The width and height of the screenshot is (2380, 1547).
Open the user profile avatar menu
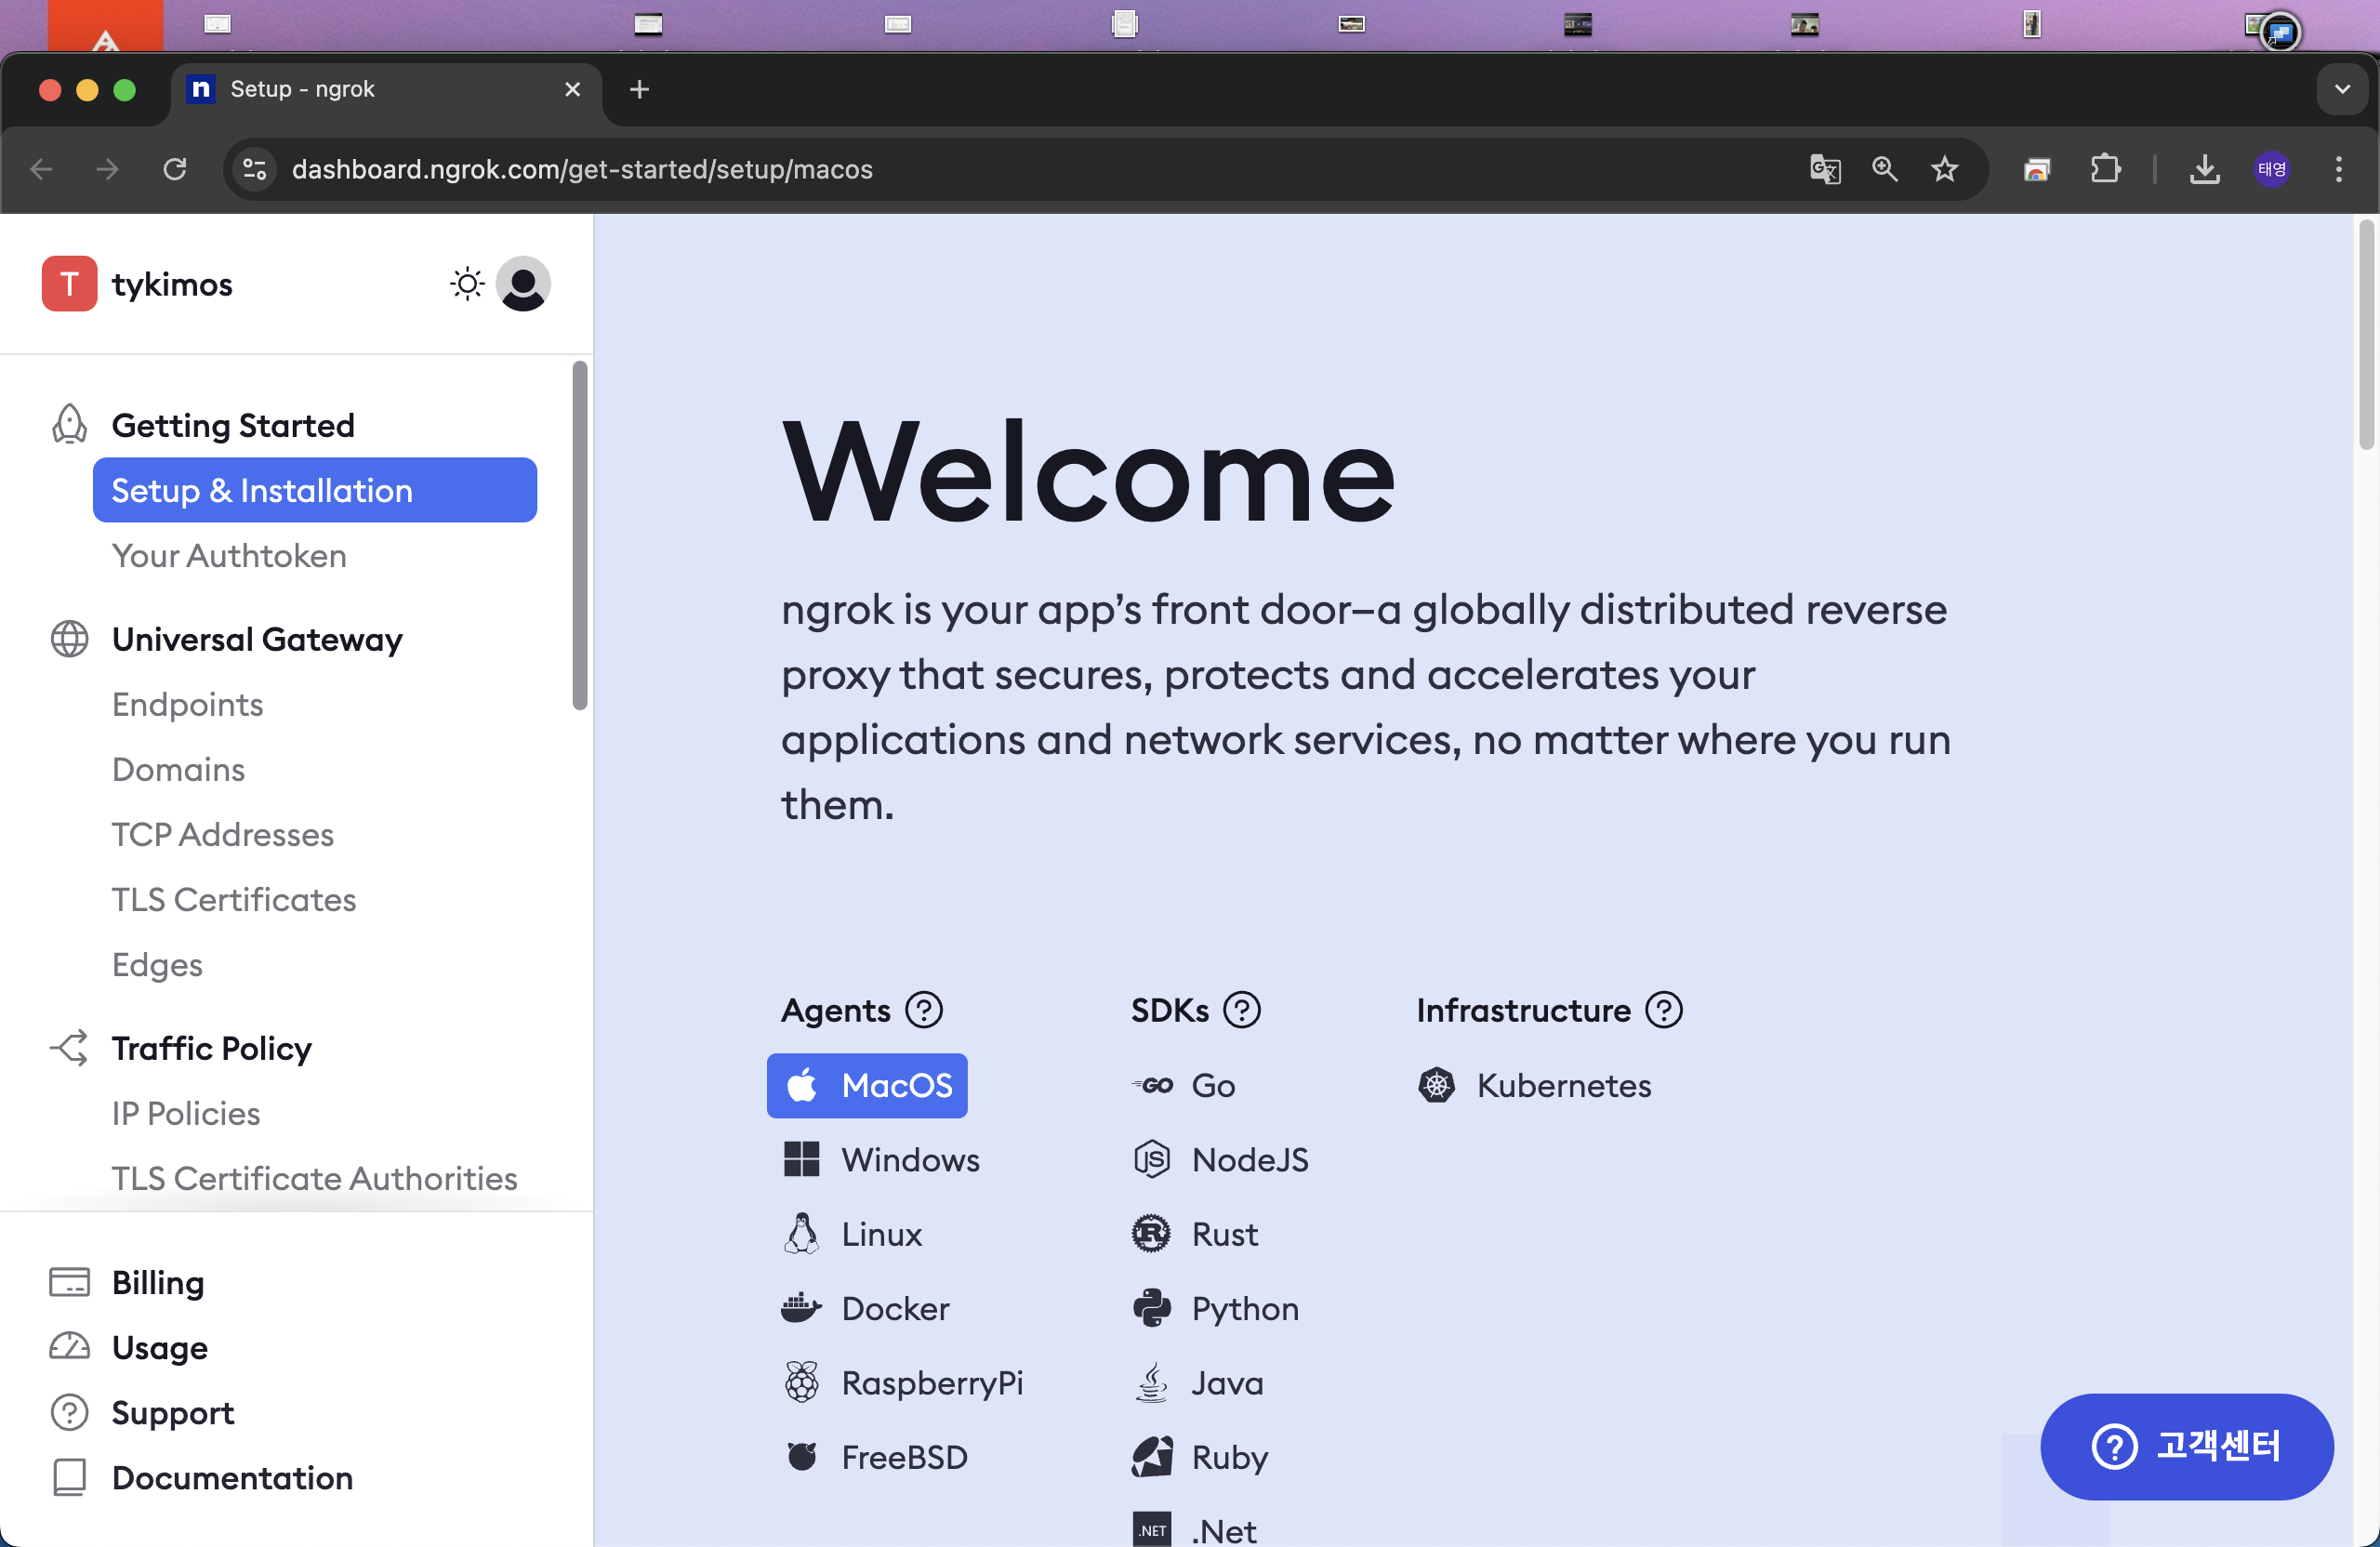coord(523,284)
